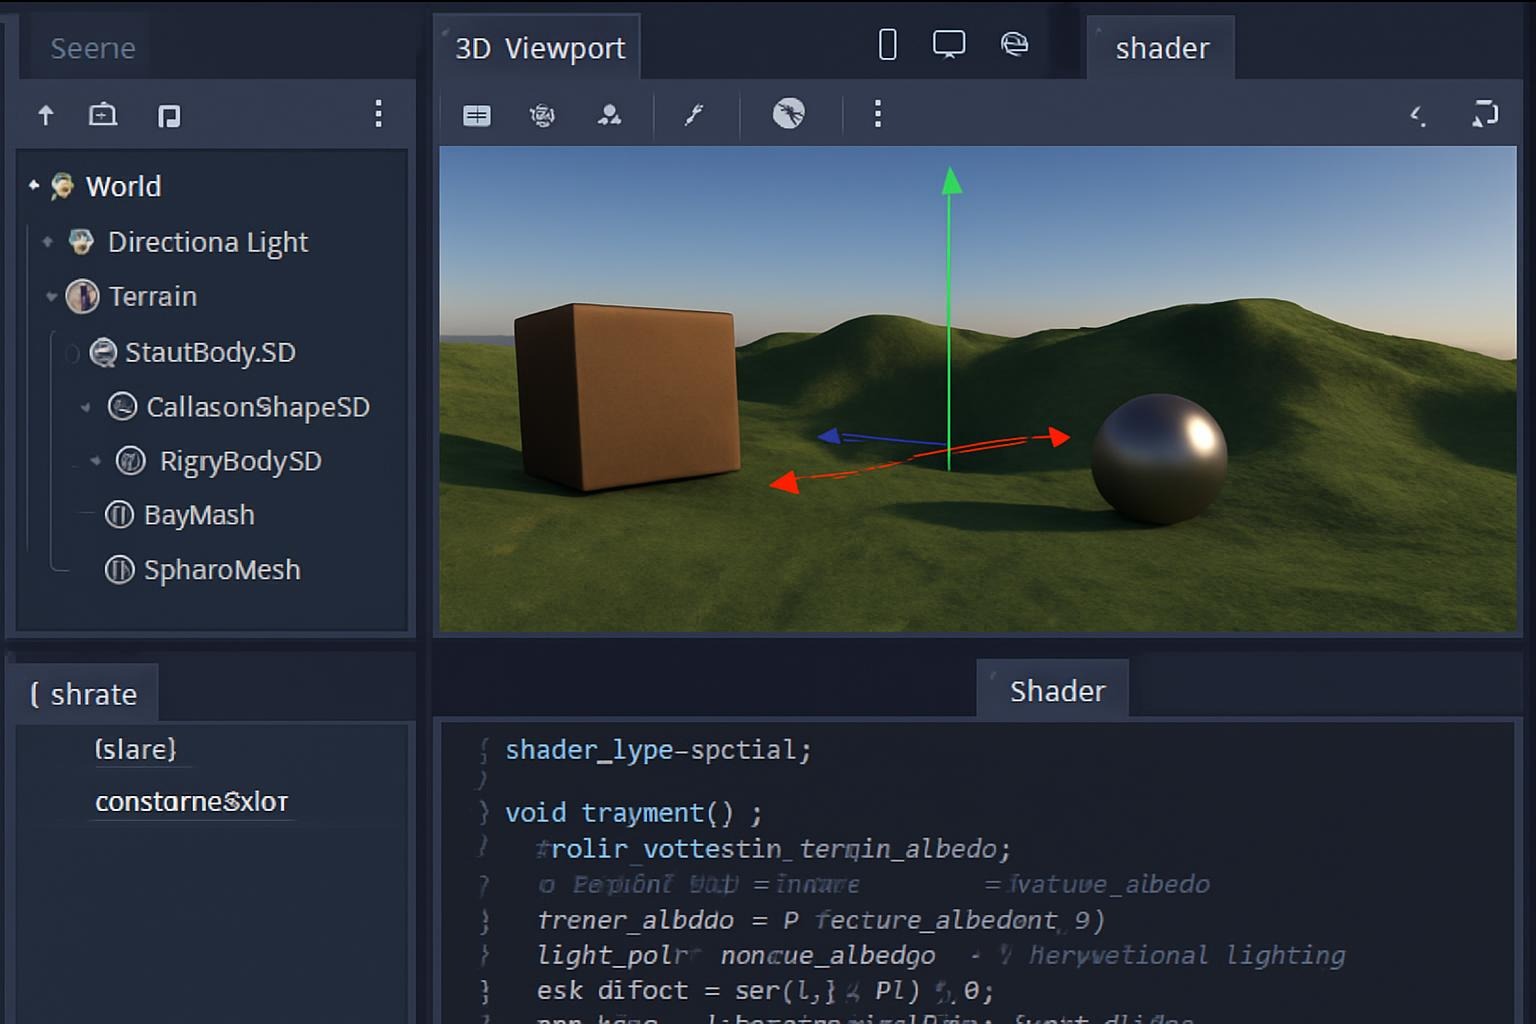
Task: Collapse the Terrain node arrow
Action: (x=51, y=297)
